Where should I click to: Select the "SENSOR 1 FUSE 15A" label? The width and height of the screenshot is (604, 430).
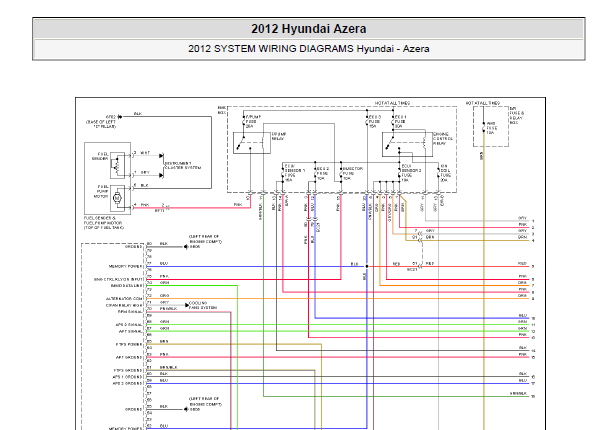(x=295, y=173)
